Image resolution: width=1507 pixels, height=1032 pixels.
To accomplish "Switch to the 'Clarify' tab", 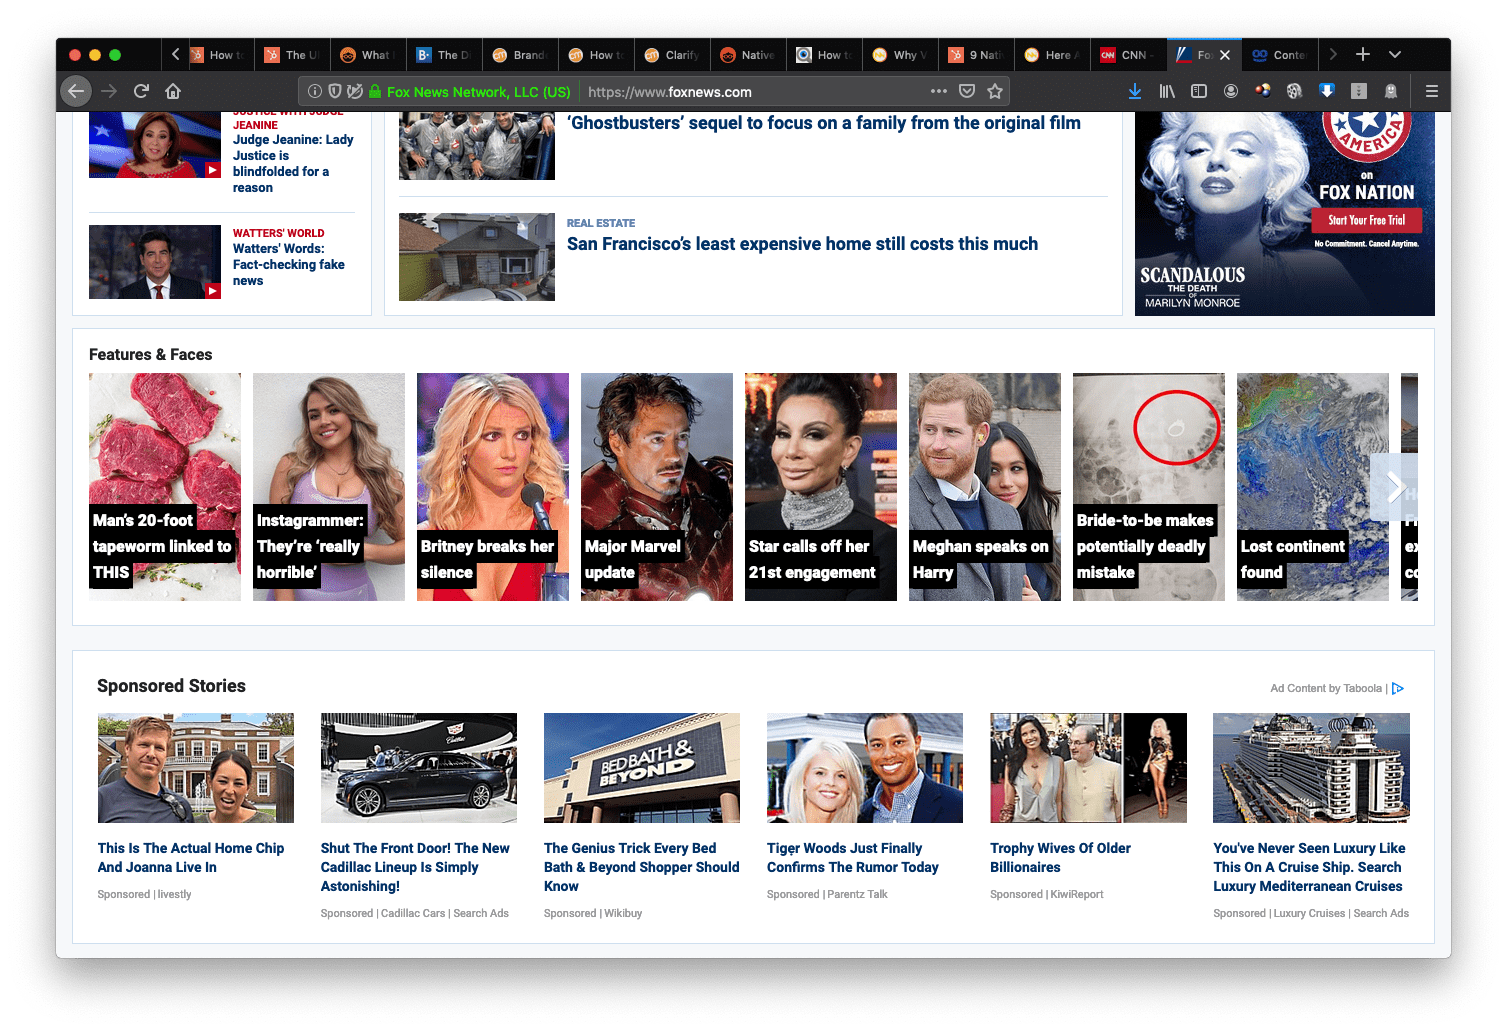I will click(672, 55).
